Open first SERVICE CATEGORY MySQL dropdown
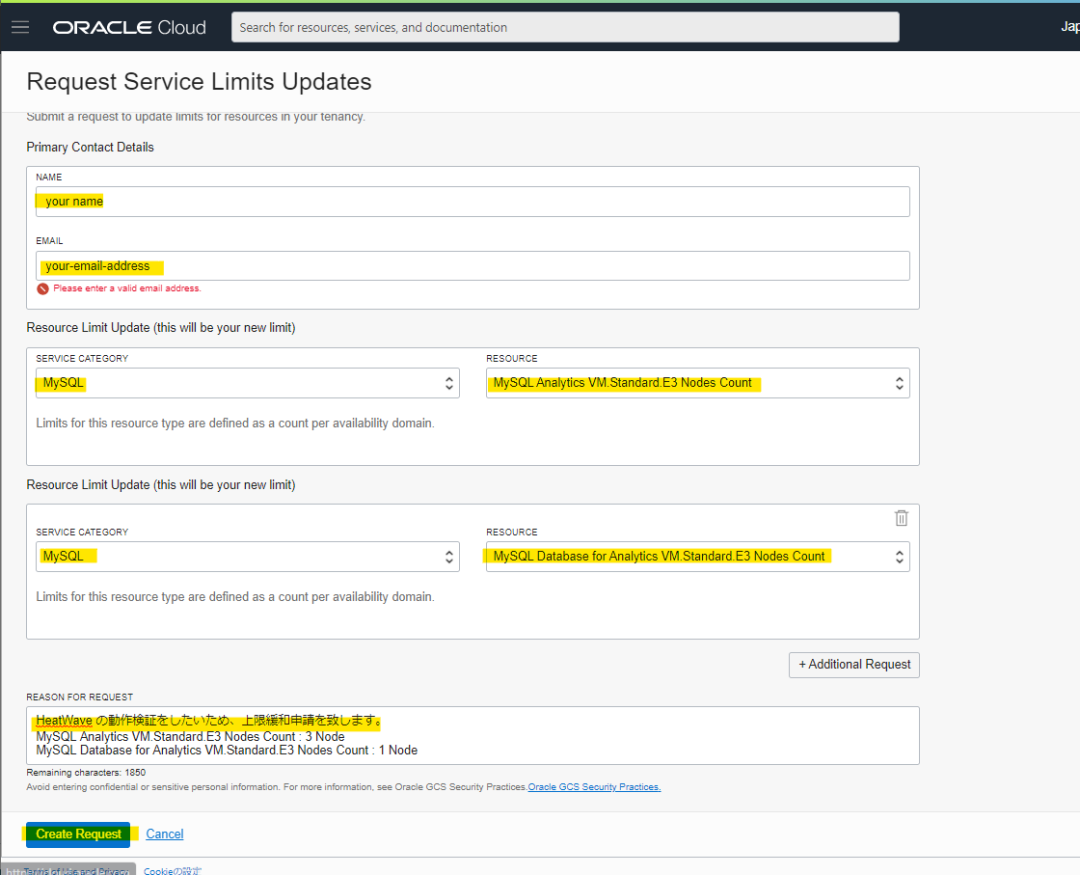1080x875 pixels. 247,383
